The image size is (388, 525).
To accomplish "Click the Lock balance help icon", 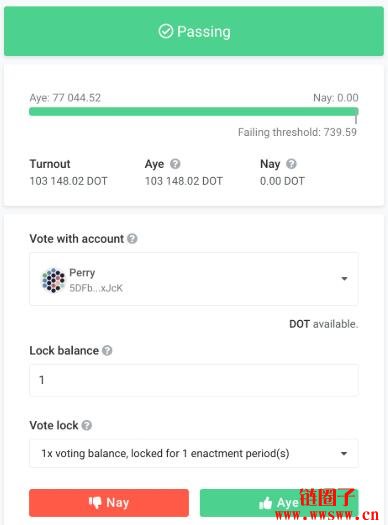I will pos(107,351).
